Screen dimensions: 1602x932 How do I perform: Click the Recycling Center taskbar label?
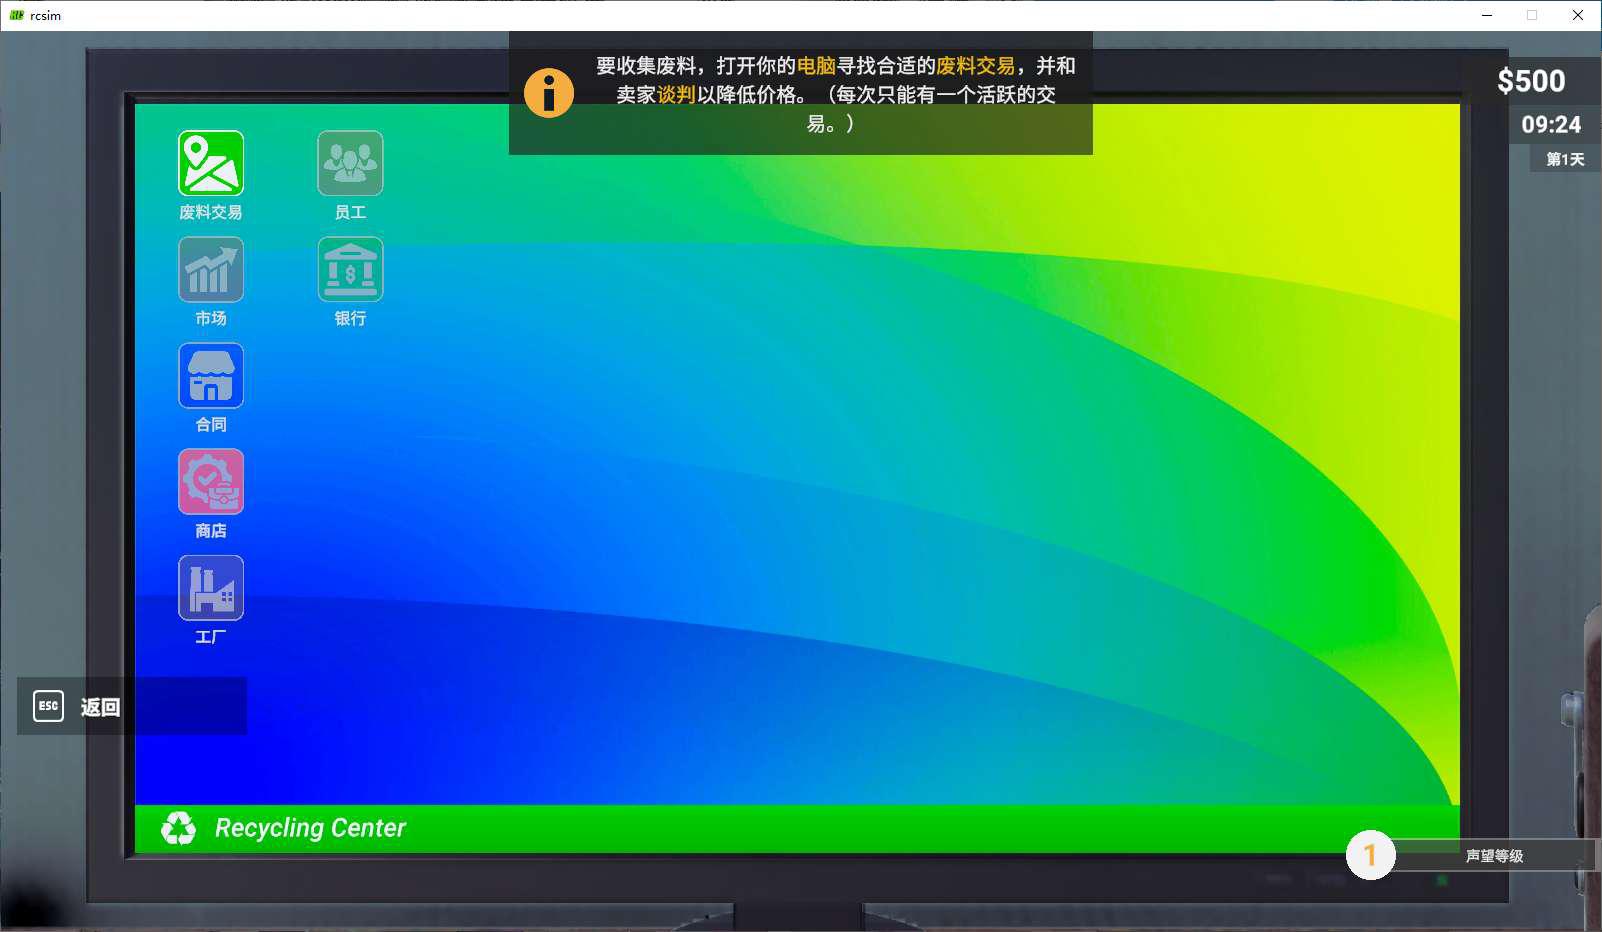310,828
